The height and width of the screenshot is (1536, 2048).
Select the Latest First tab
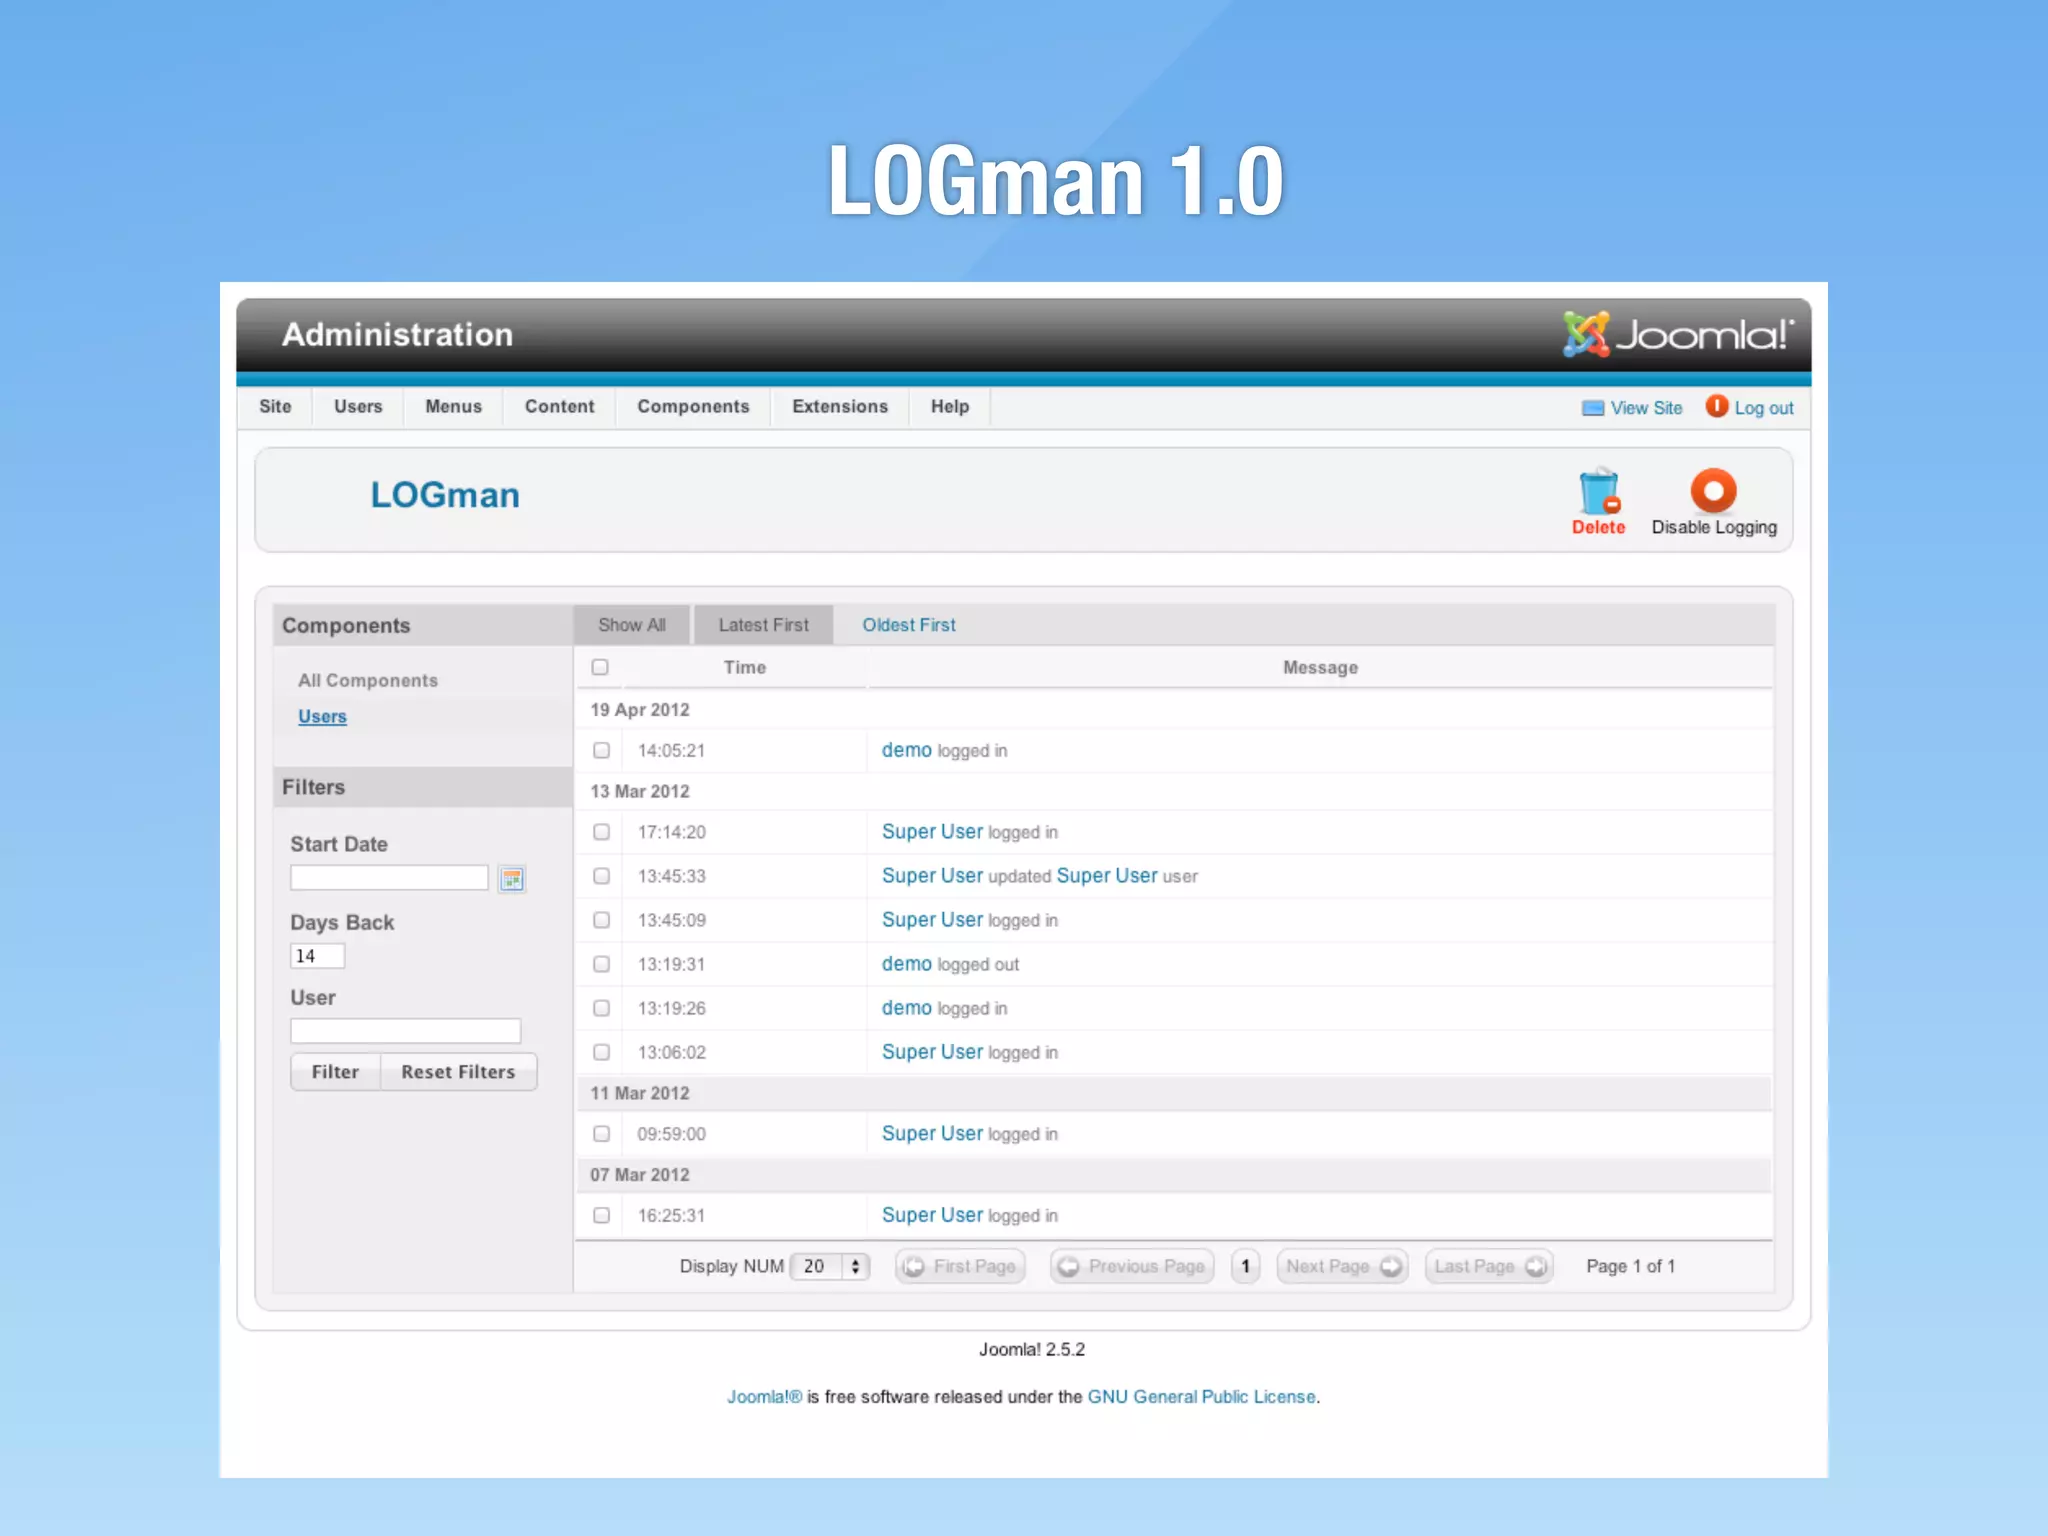tap(763, 625)
